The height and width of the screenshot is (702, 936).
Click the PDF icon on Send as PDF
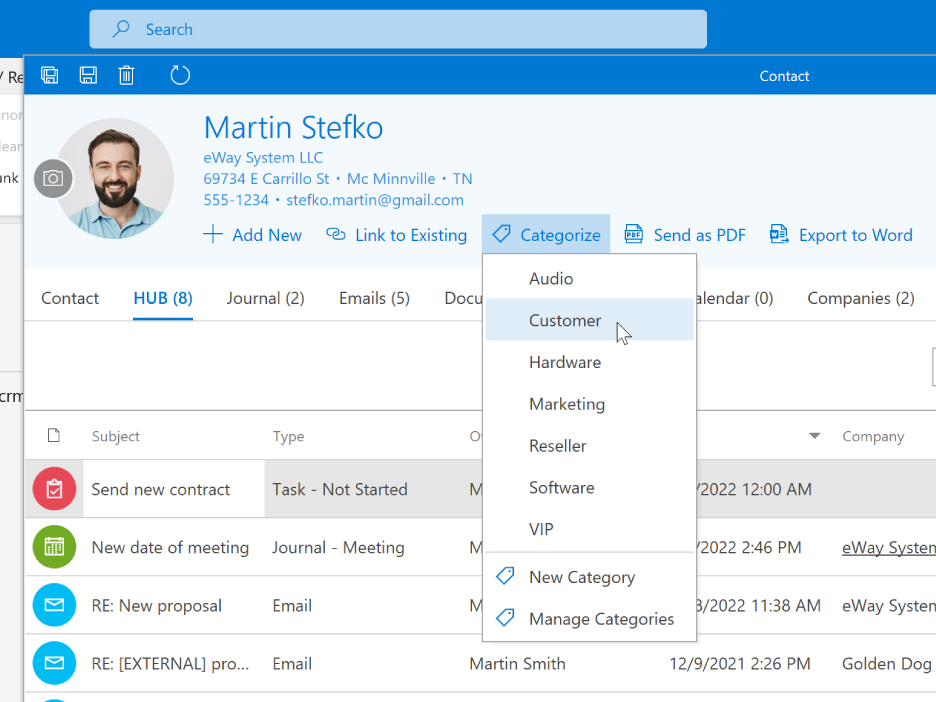coord(633,234)
